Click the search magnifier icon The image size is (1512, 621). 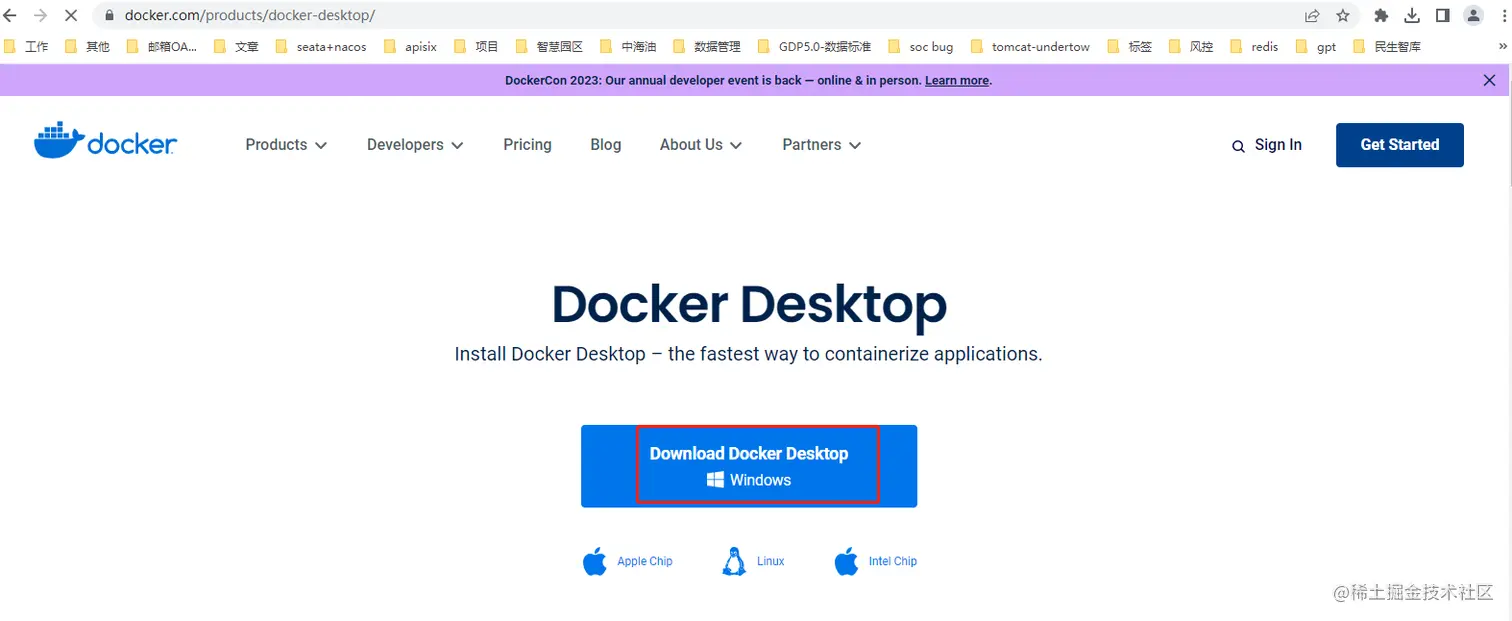[x=1238, y=146]
